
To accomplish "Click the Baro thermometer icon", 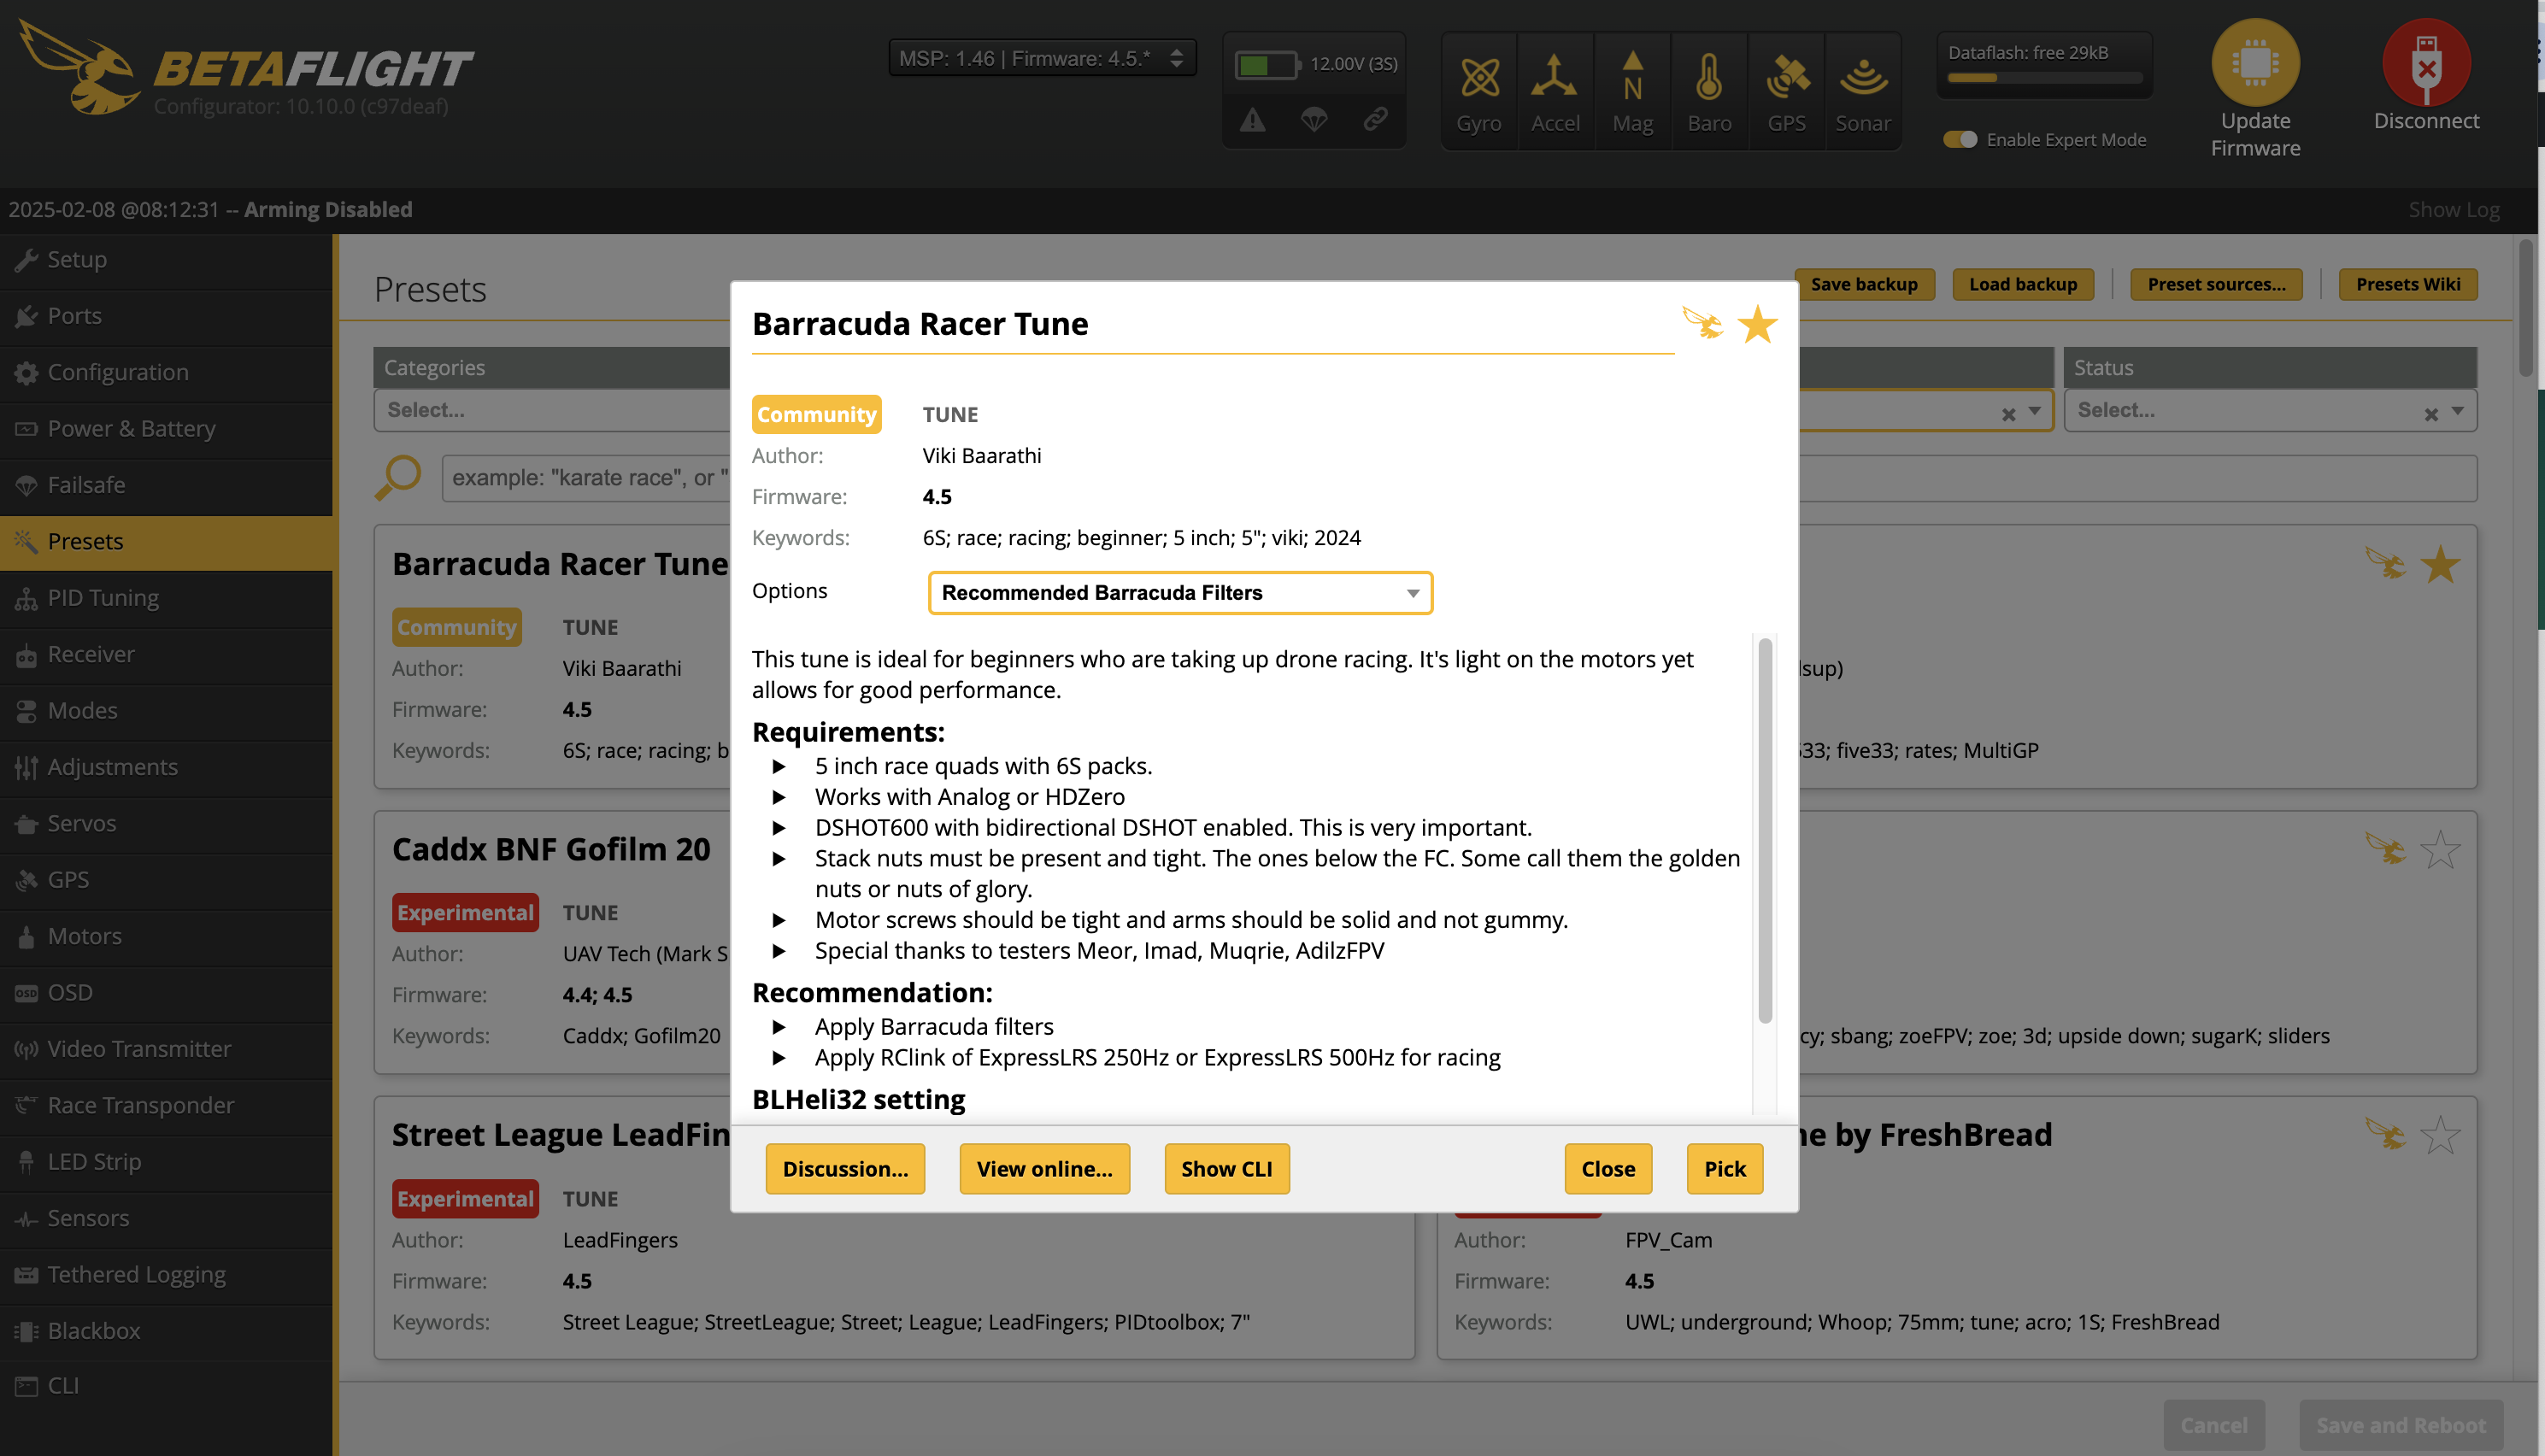I will (x=1709, y=78).
